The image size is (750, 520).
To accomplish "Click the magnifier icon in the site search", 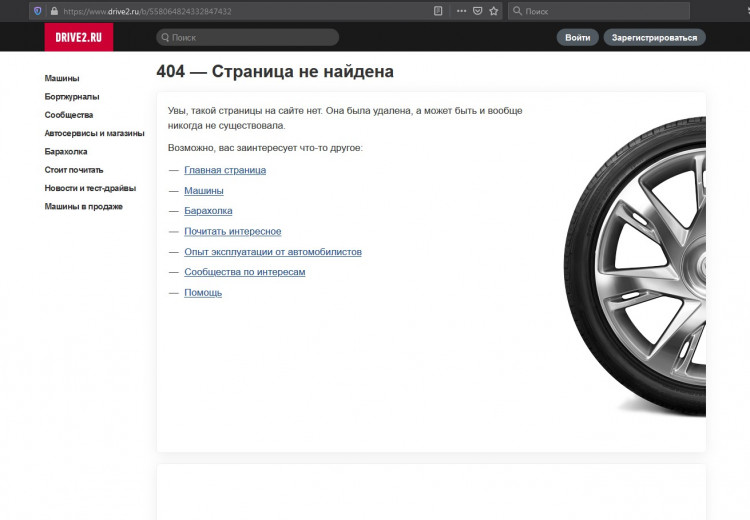I will click(x=165, y=37).
